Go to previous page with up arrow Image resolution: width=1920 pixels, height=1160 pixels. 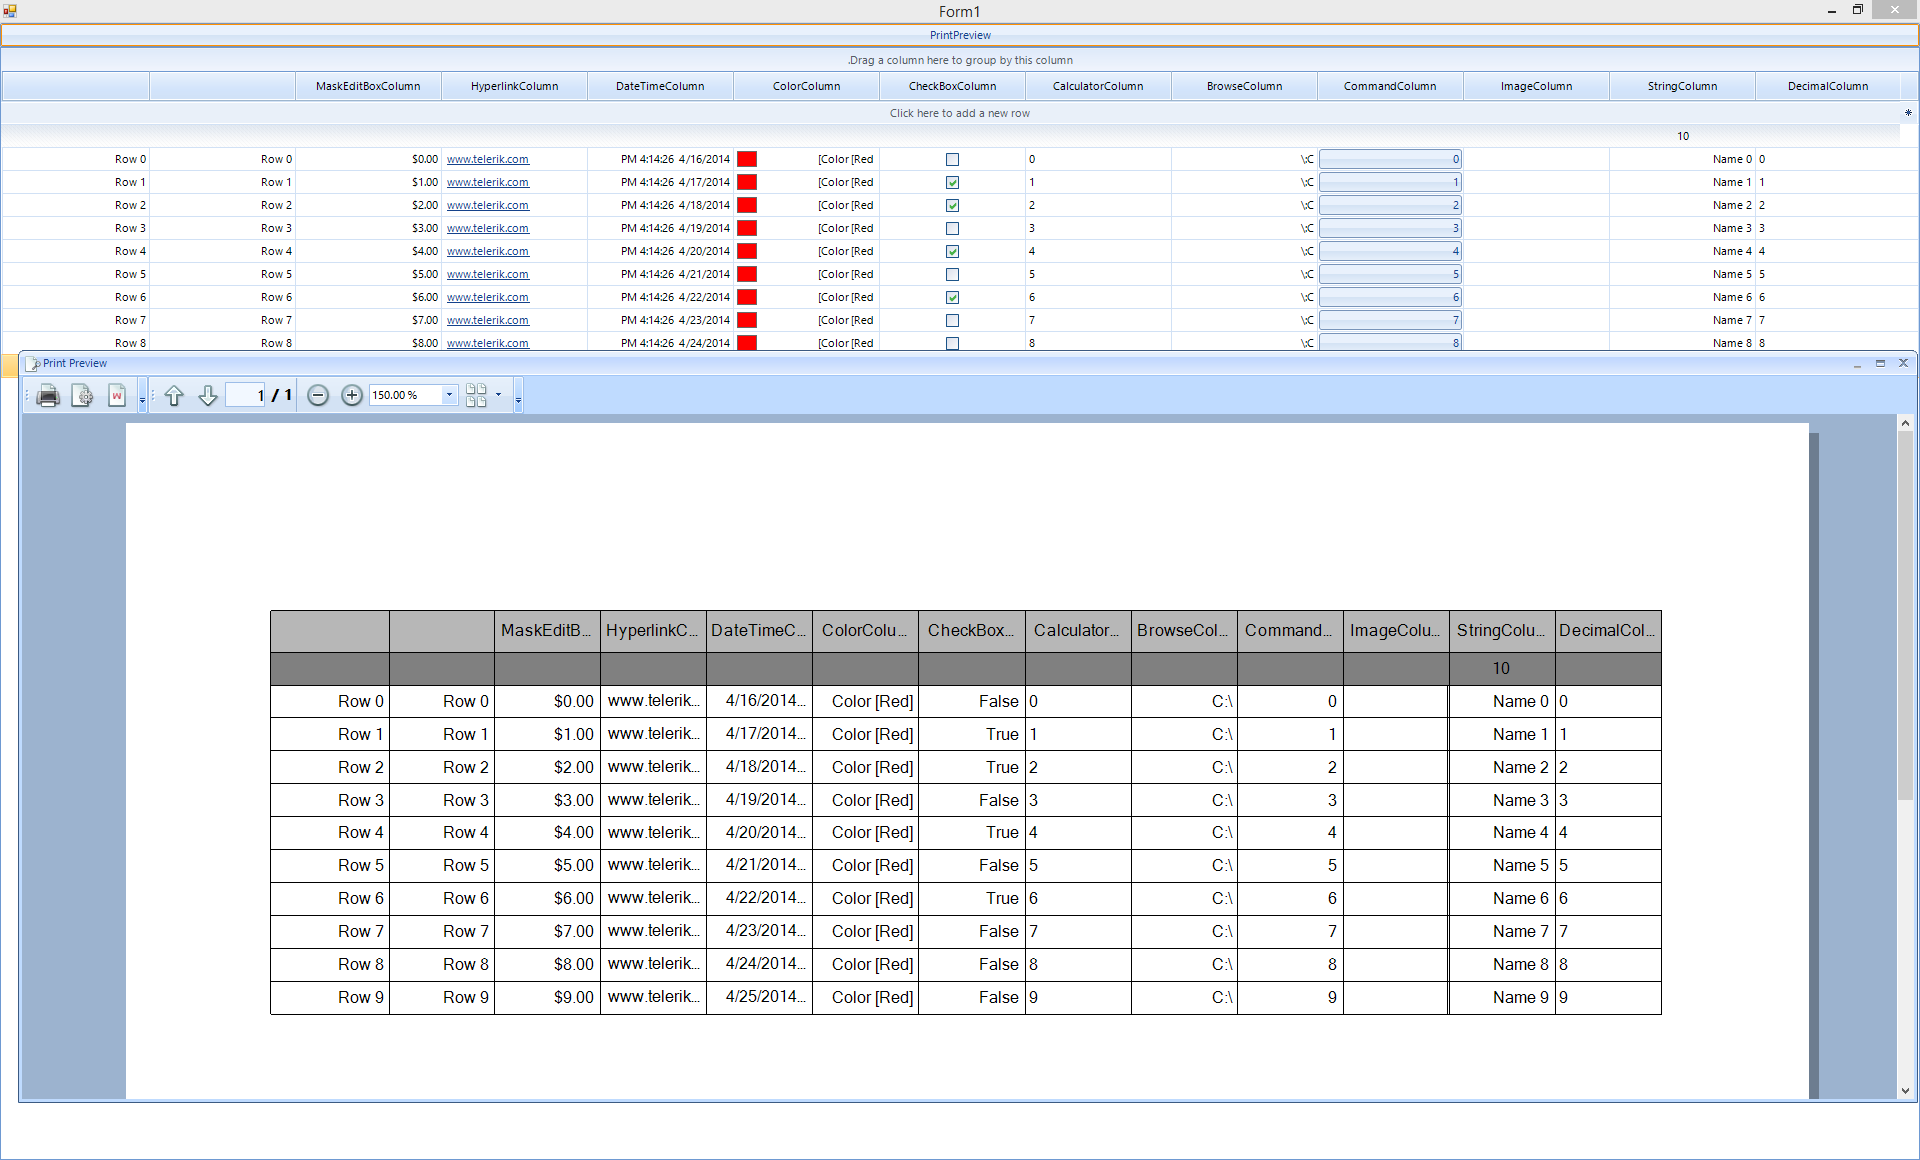click(x=174, y=396)
